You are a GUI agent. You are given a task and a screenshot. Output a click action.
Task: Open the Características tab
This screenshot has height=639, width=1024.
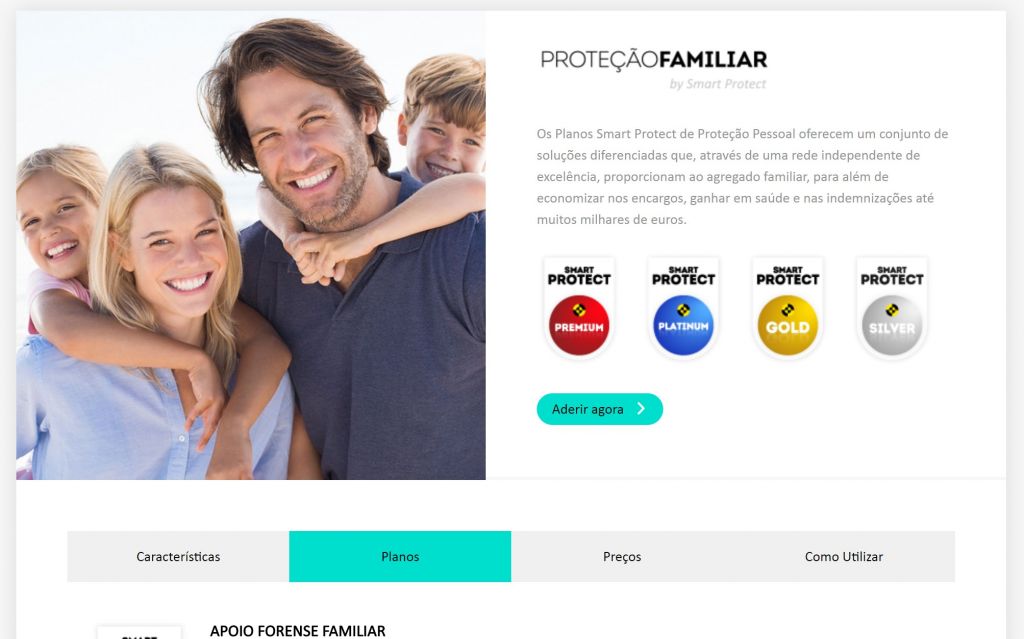click(178, 556)
